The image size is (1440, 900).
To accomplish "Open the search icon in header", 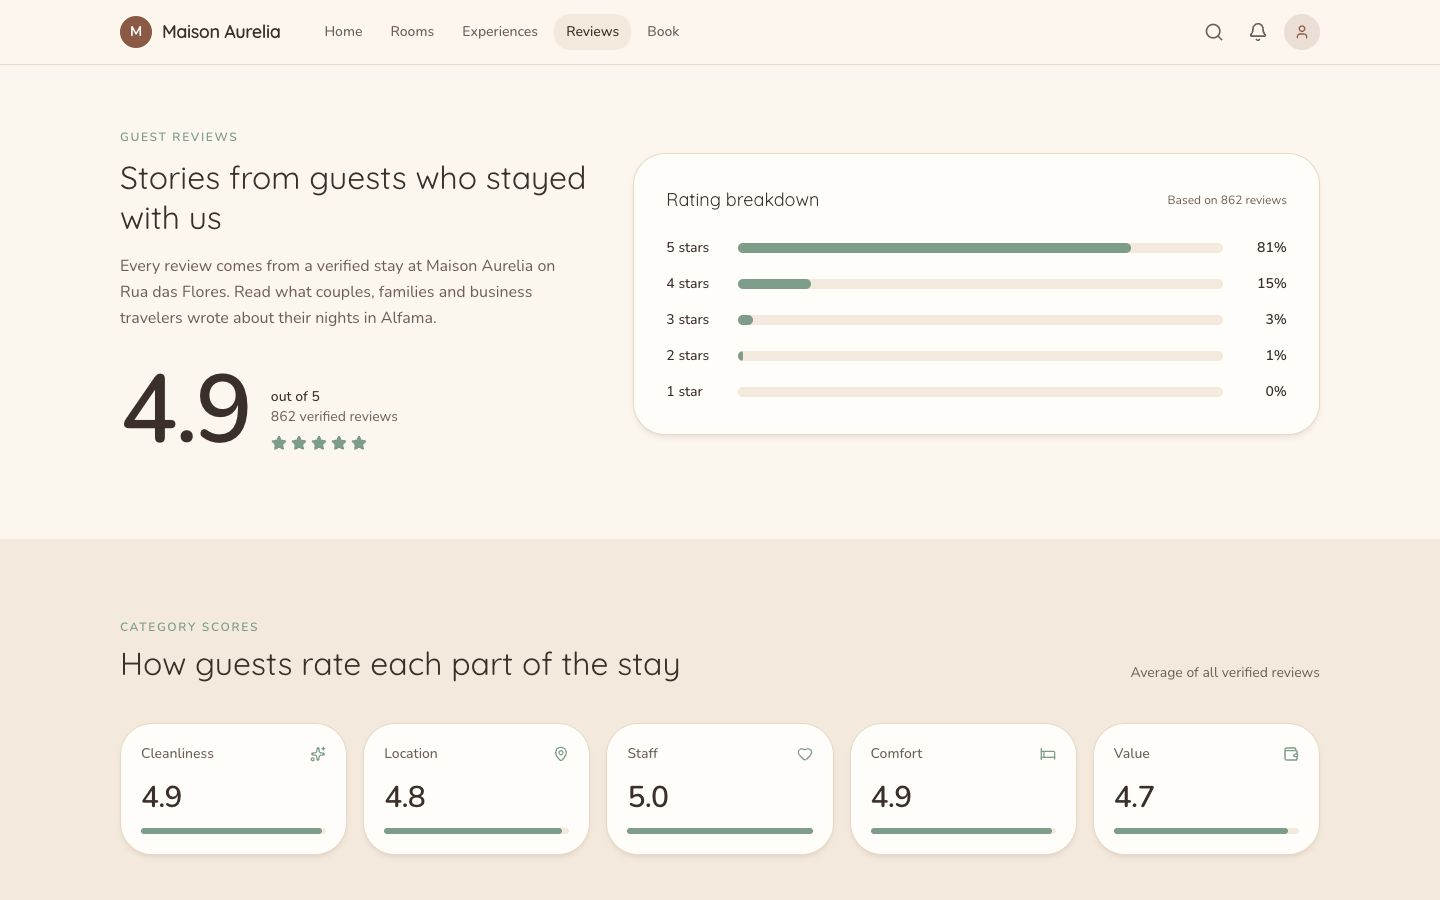I will pyautogui.click(x=1214, y=32).
